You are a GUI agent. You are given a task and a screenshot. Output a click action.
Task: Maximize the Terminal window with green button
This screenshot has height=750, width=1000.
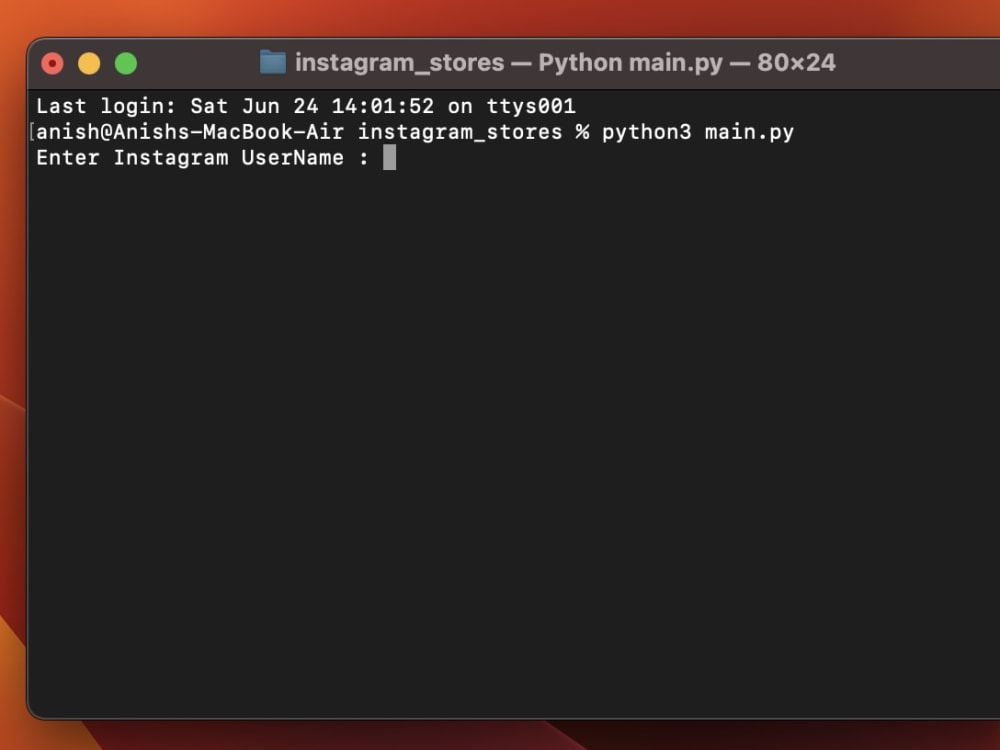(x=126, y=64)
